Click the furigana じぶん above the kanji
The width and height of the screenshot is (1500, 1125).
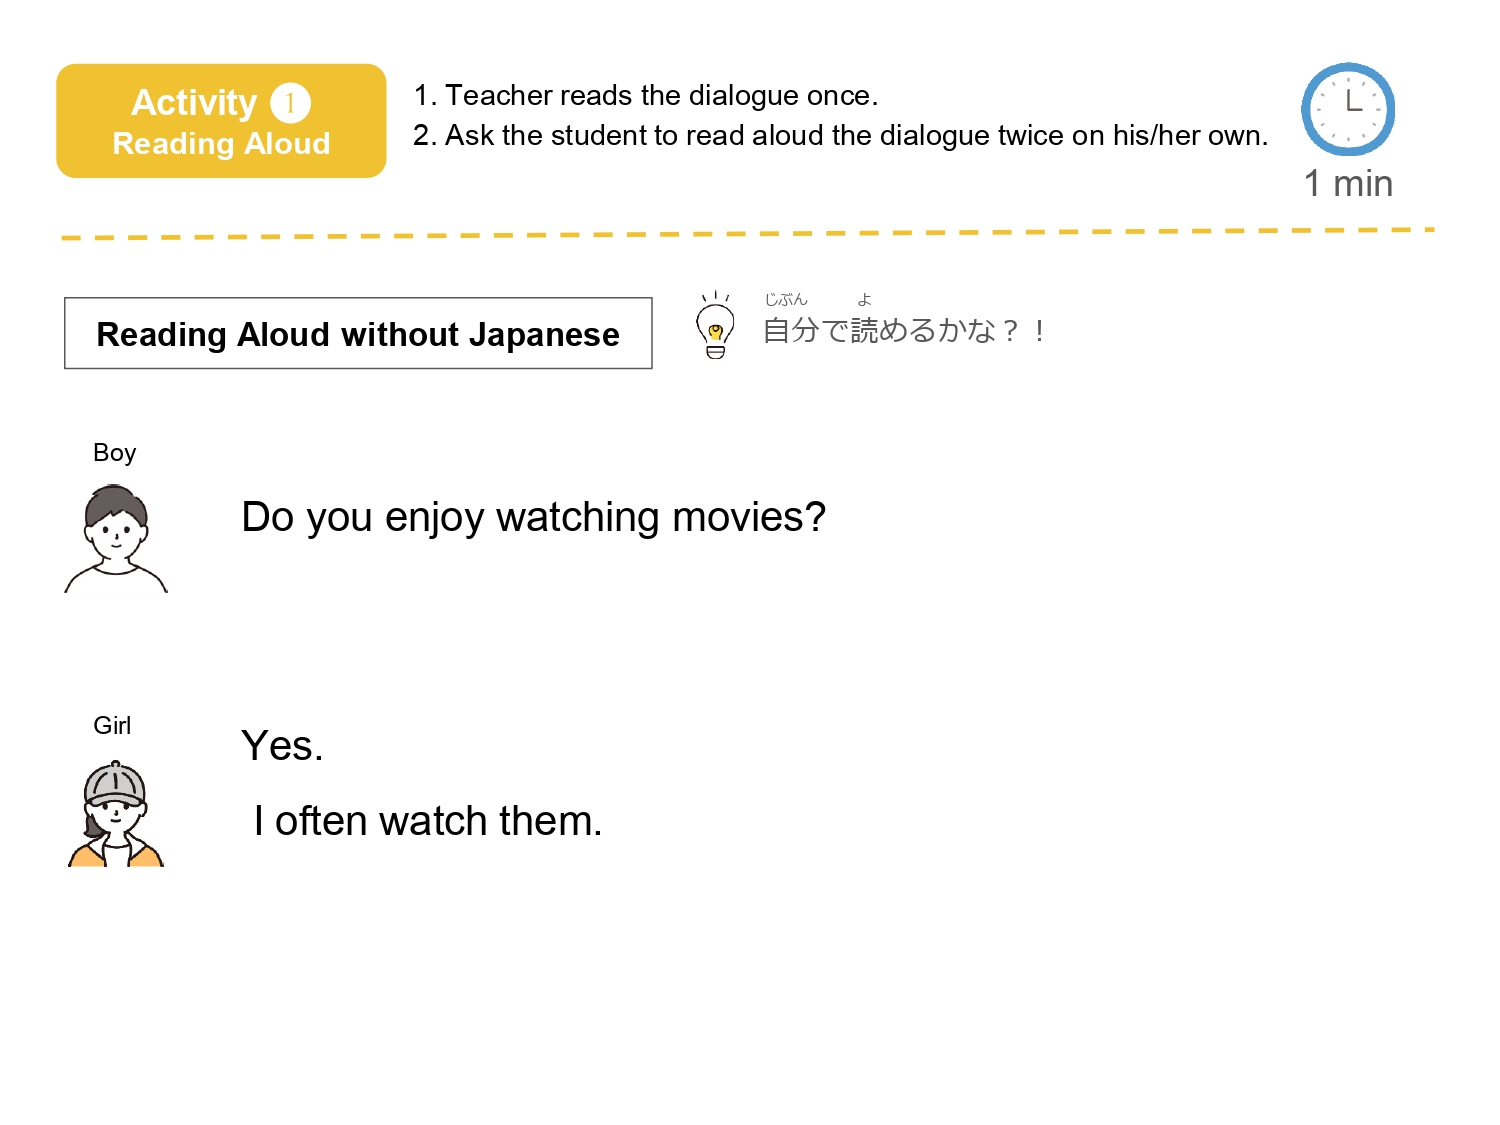point(786,299)
